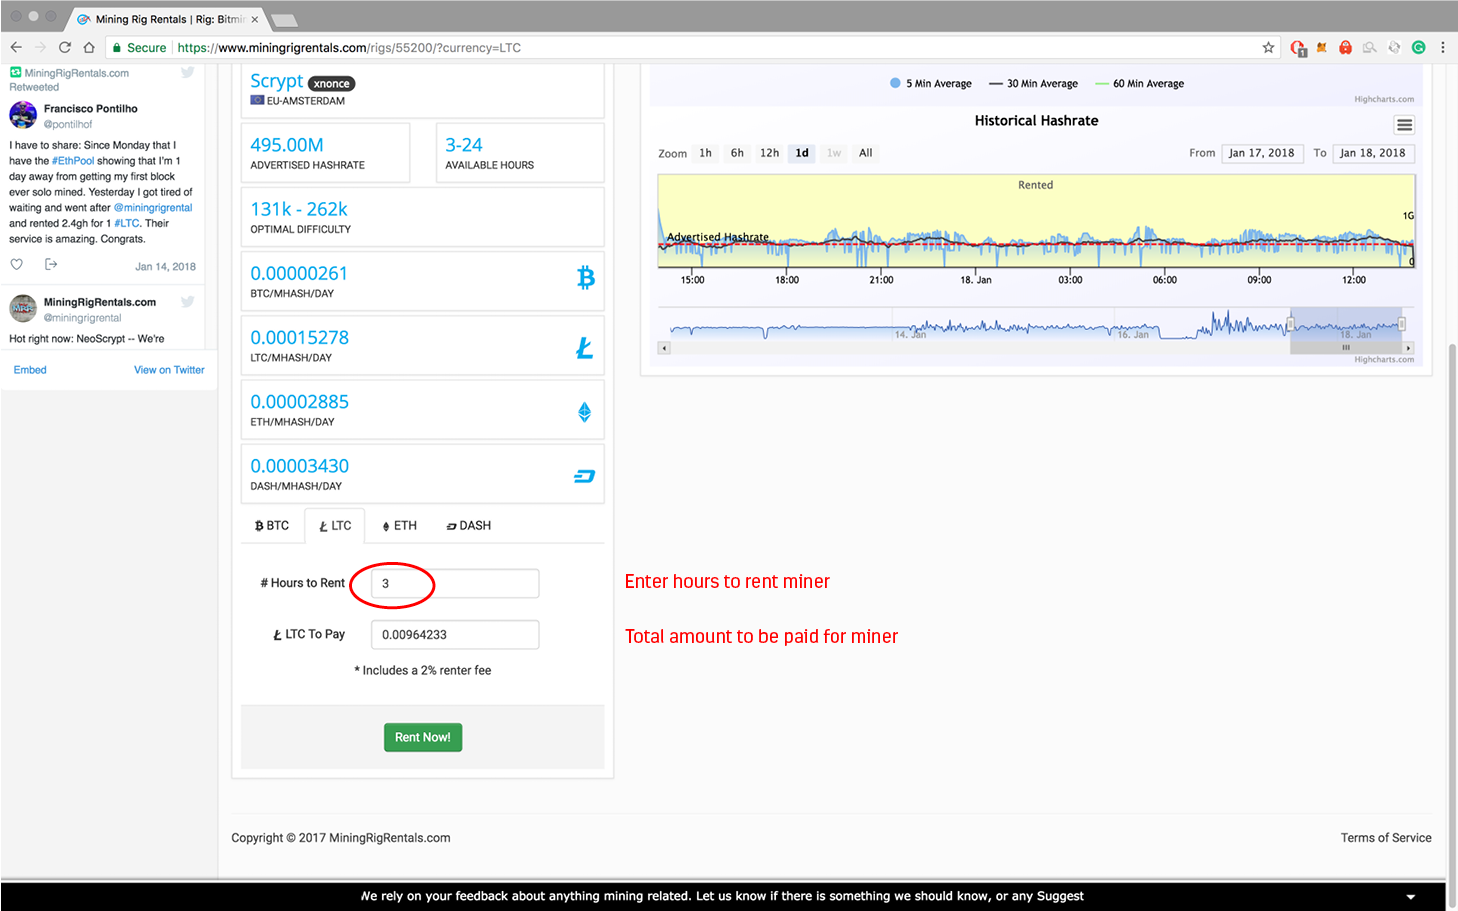Select the 1d chart zoom
The width and height of the screenshot is (1458, 911).
[x=802, y=153]
